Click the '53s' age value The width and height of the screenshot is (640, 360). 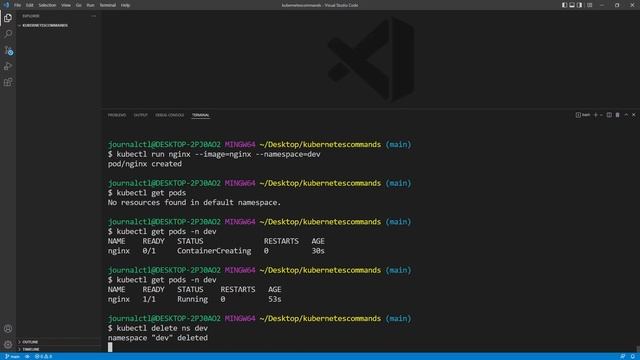pyautogui.click(x=275, y=299)
